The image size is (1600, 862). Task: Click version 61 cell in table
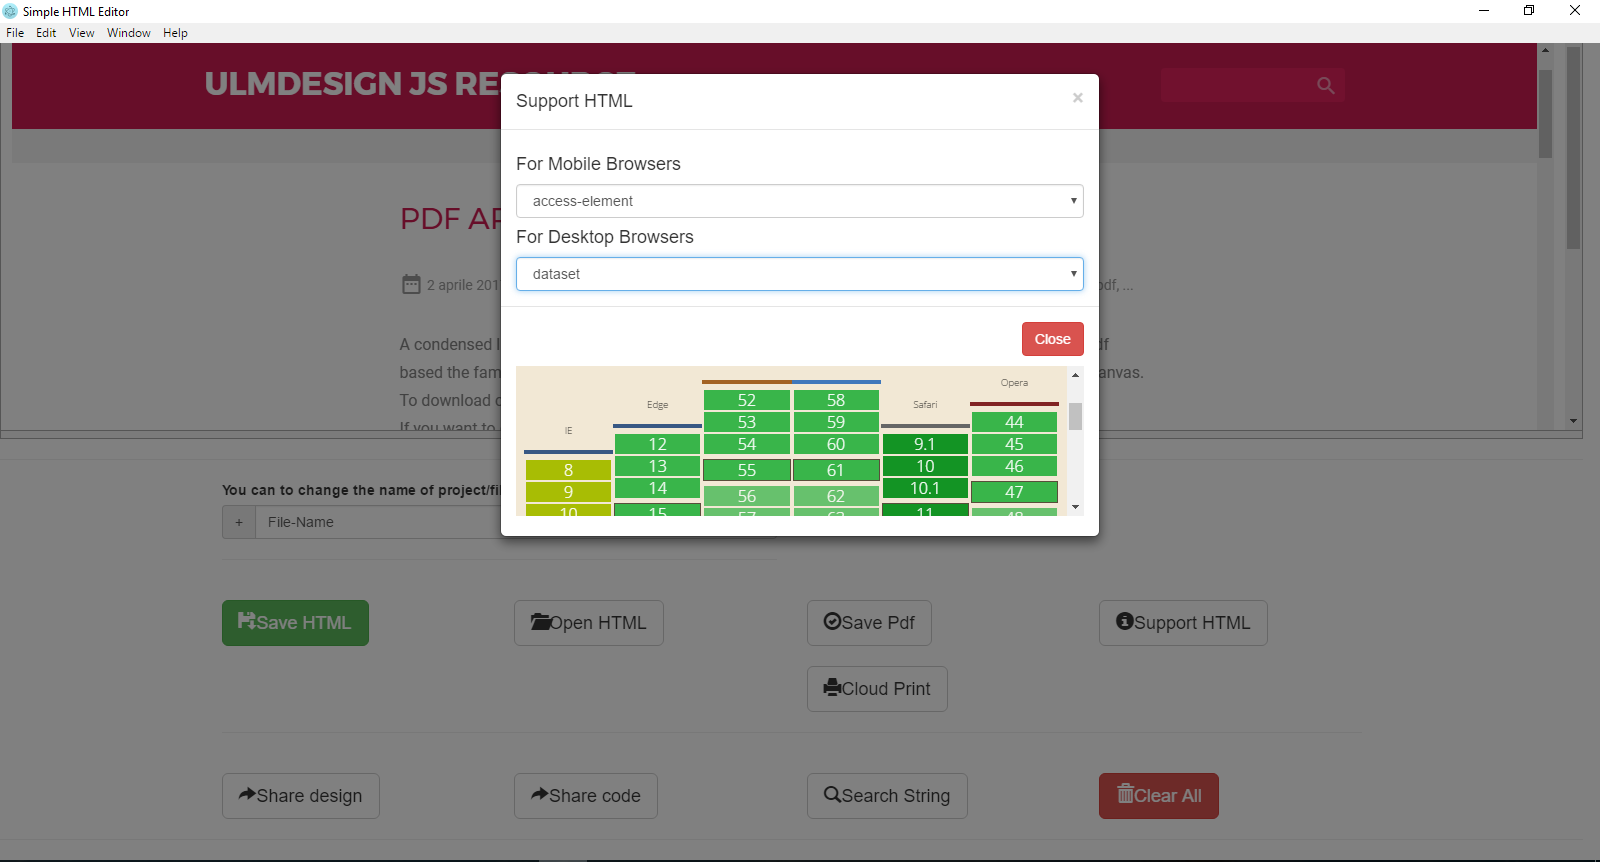tap(836, 470)
